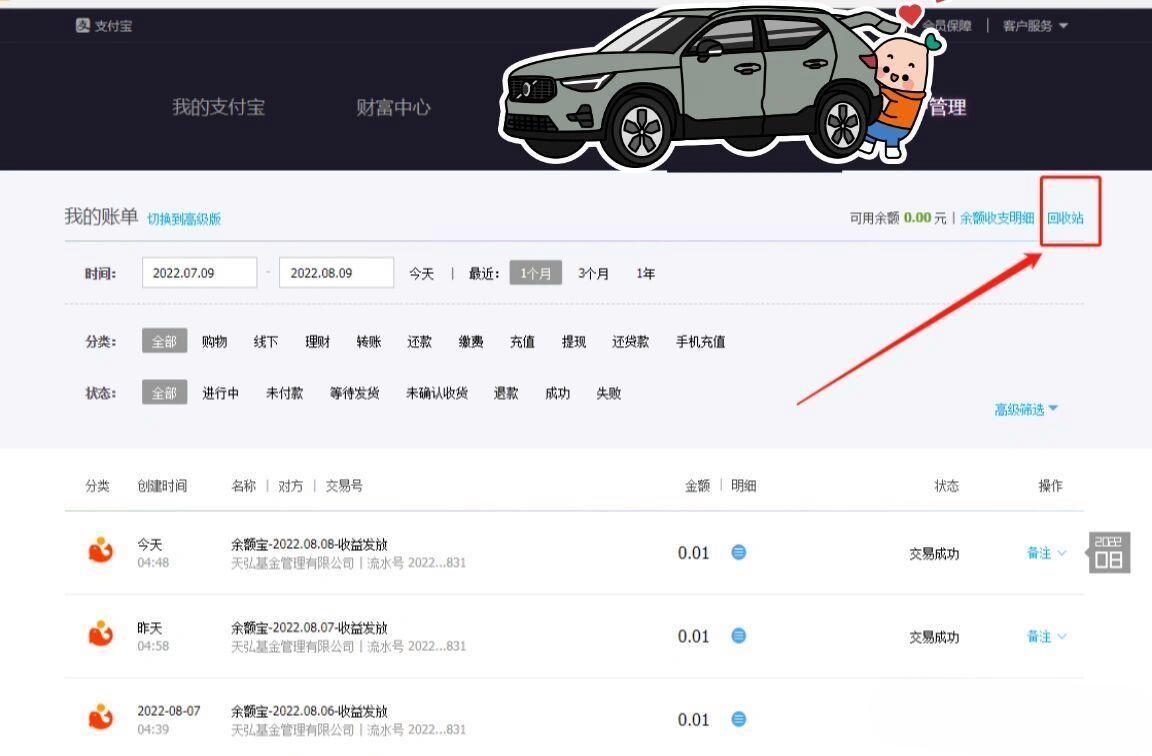1152x756 pixels.
Task: Filter by status 退款
Action: (x=506, y=393)
